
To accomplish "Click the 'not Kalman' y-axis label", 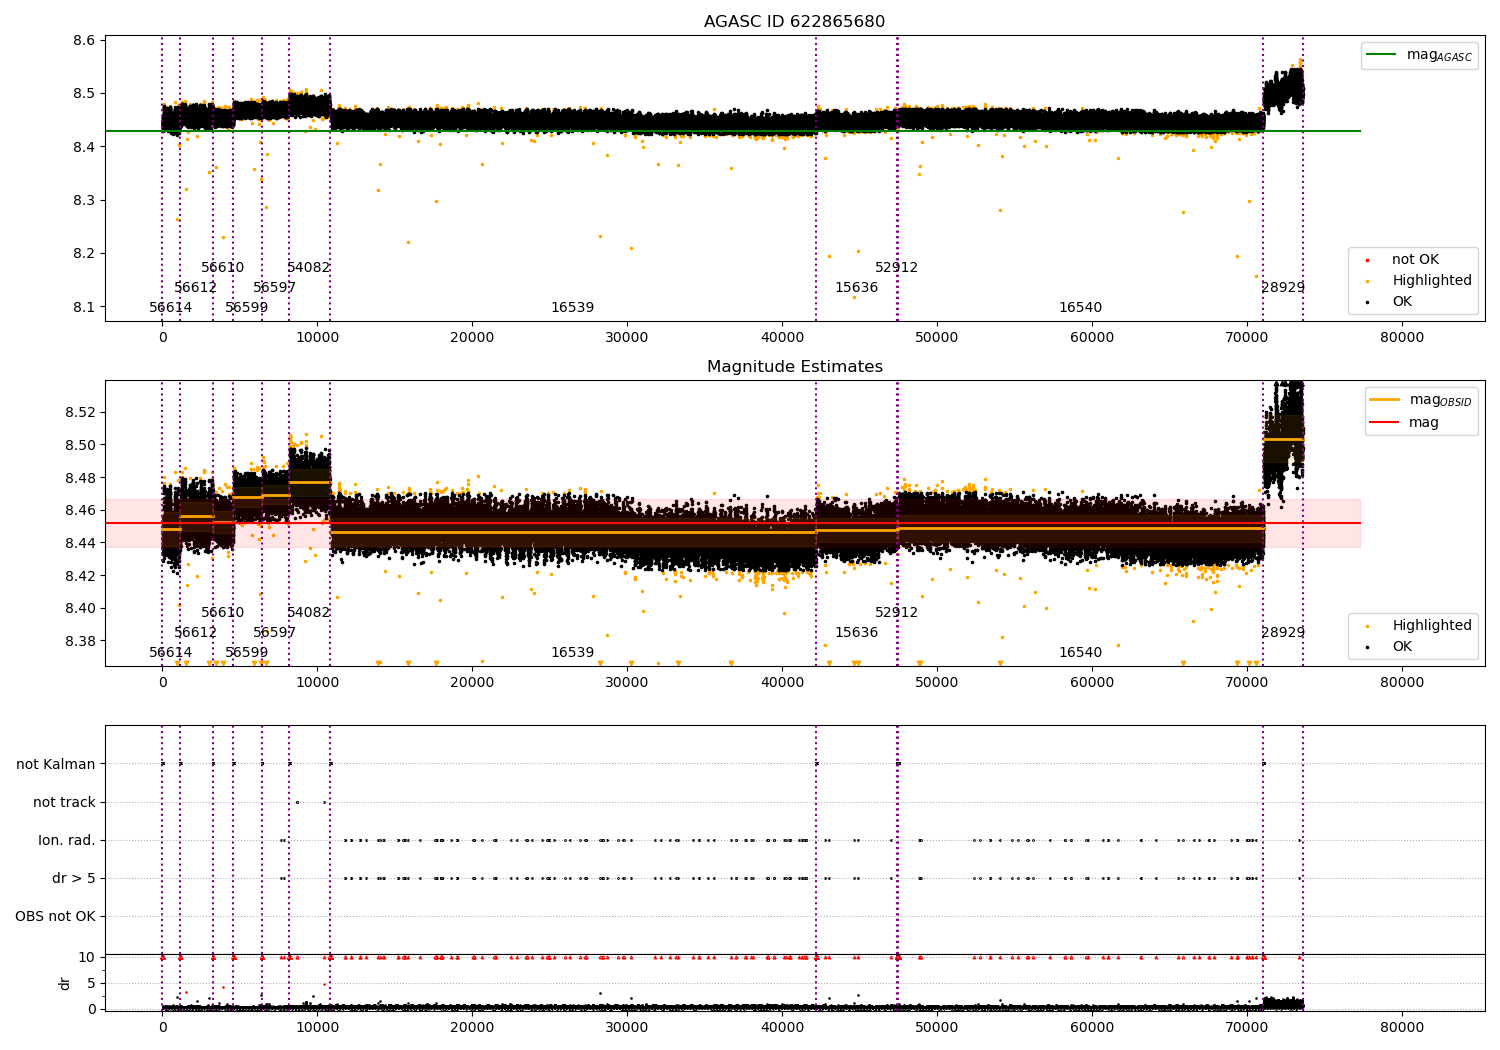I will (x=56, y=764).
